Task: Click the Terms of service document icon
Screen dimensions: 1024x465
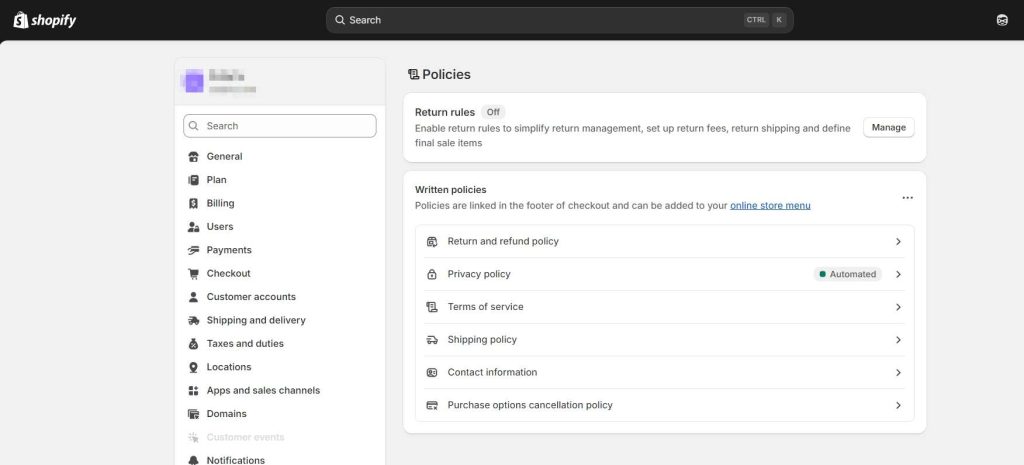Action: [x=432, y=307]
